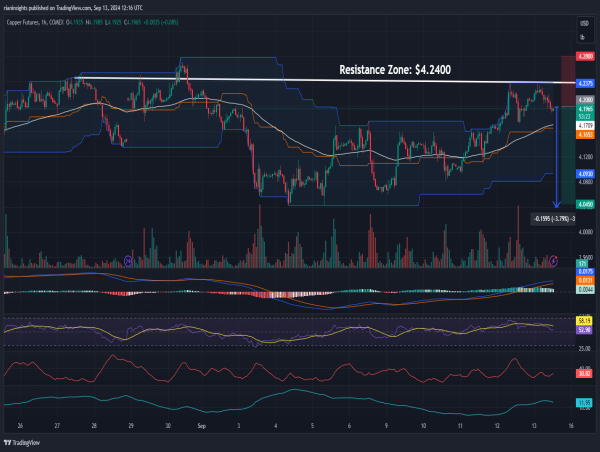Click the date label 9 on the time axis
The height and width of the screenshot is (452, 600).
[x=386, y=426]
